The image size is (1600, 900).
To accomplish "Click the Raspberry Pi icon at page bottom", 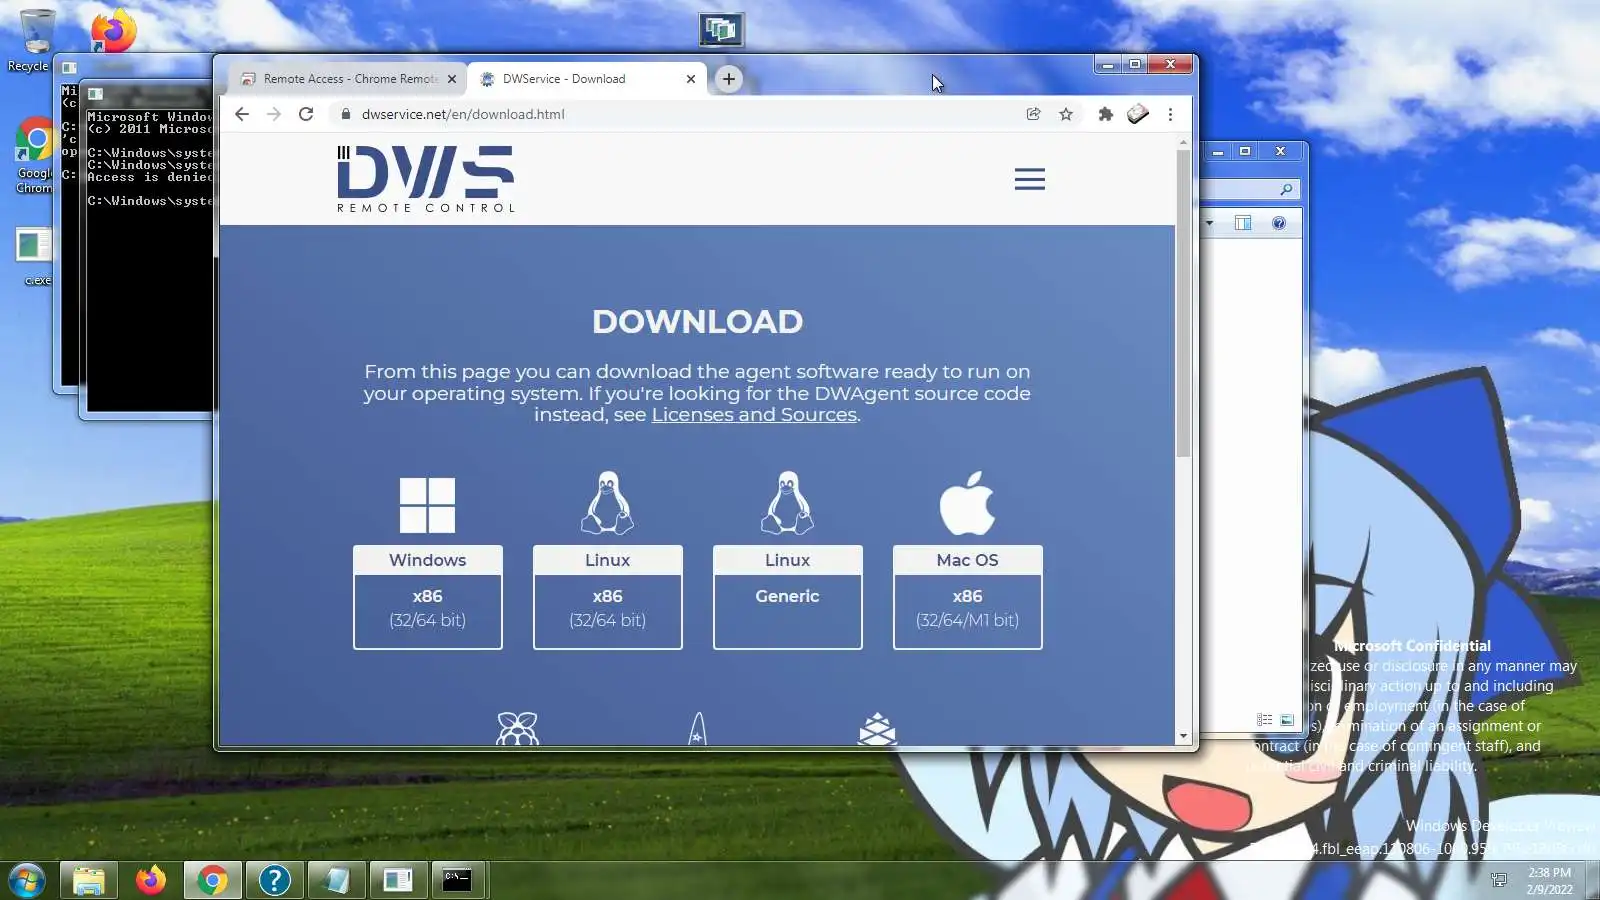I will pos(517,729).
